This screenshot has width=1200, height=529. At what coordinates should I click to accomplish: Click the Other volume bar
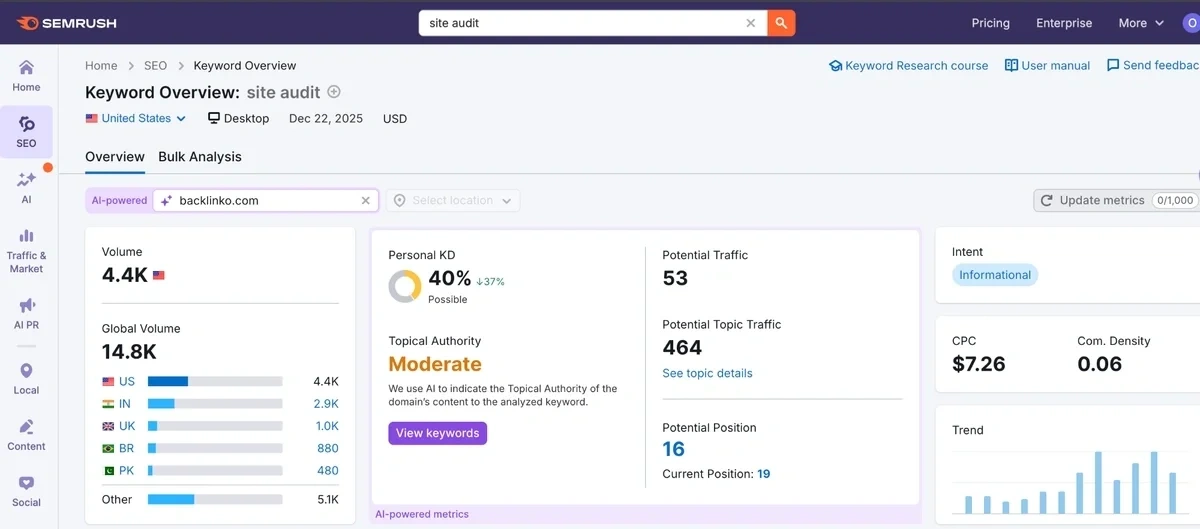[x=215, y=499]
